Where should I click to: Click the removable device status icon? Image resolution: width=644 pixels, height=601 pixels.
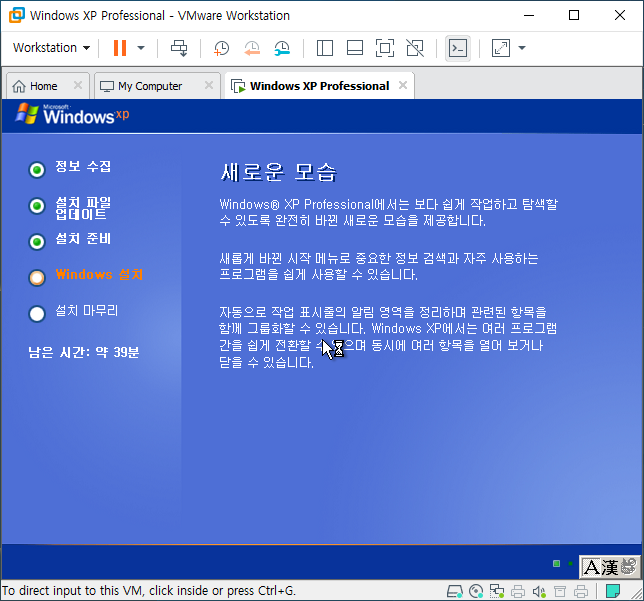(560, 591)
